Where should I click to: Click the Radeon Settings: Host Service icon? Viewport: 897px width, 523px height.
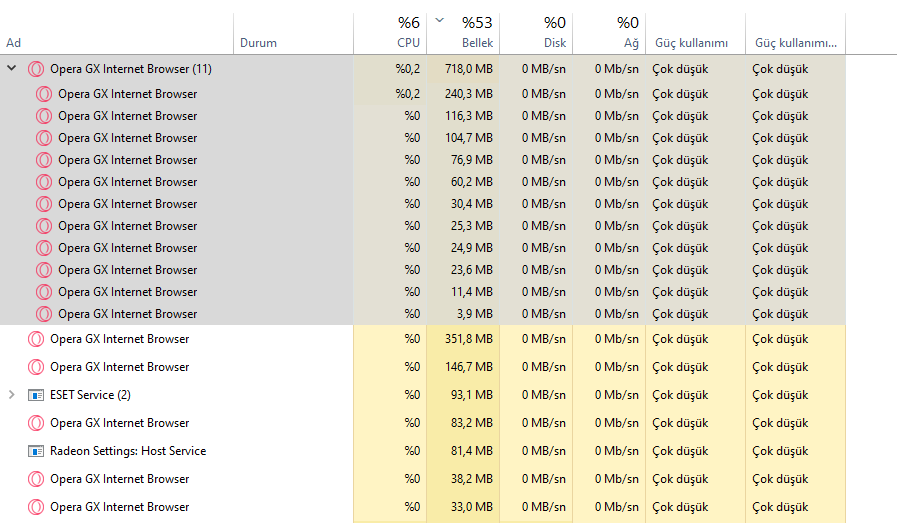tap(36, 451)
